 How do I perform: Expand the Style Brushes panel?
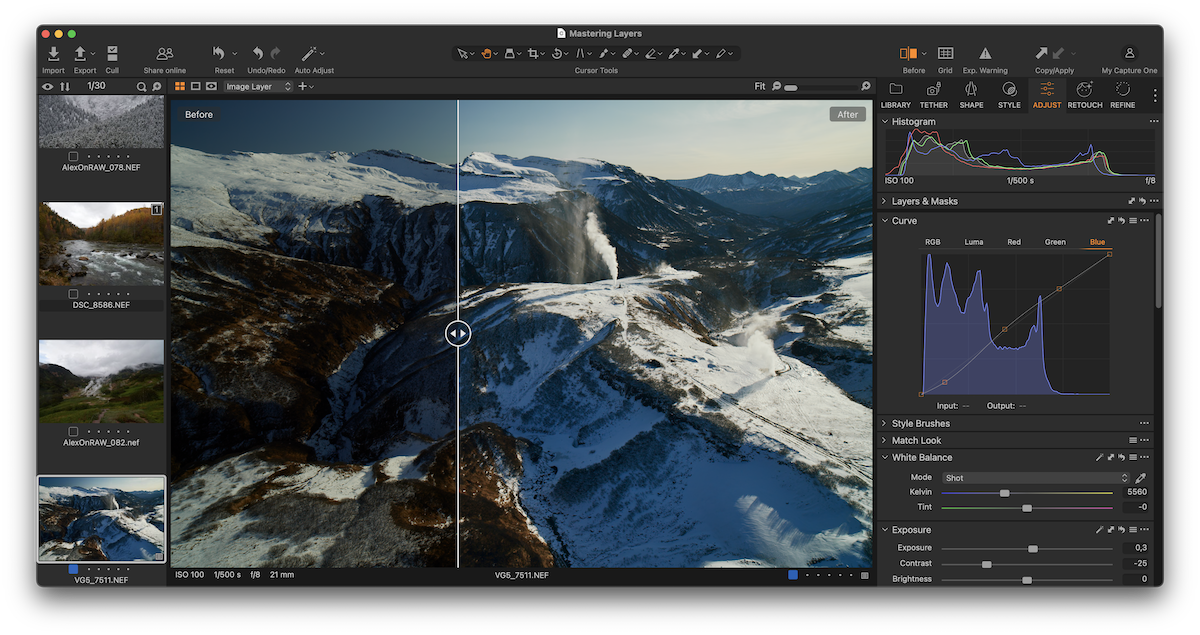[x=884, y=424]
